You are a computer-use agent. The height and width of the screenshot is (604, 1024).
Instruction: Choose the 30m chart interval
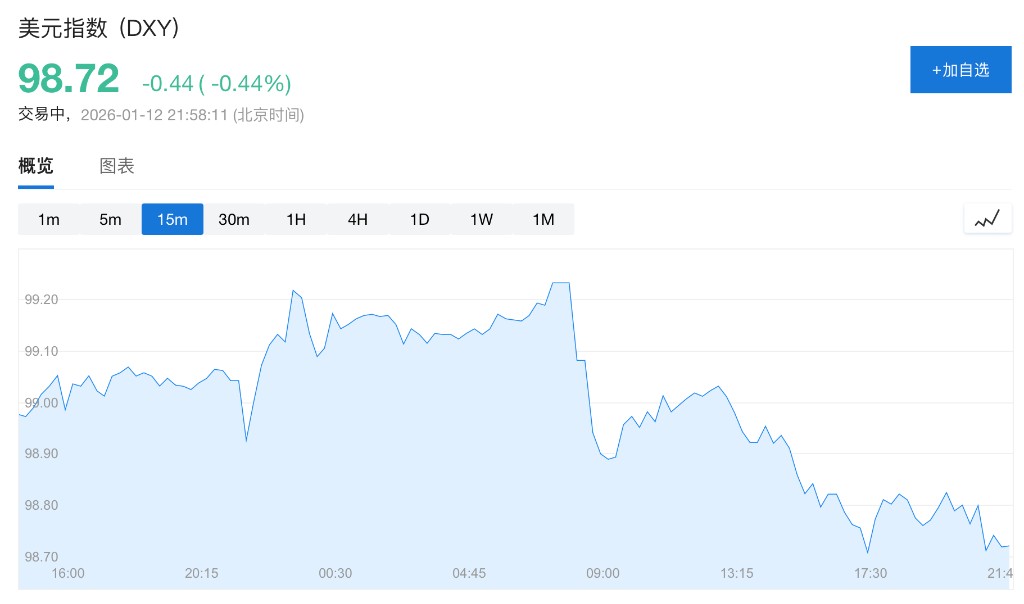point(234,220)
